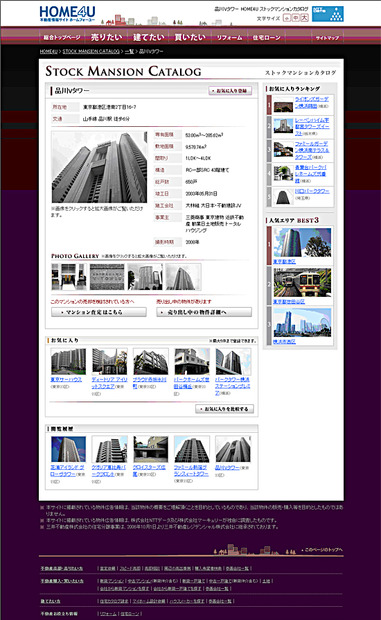
Task: Select the small 小 font size button
Action: click(287, 18)
